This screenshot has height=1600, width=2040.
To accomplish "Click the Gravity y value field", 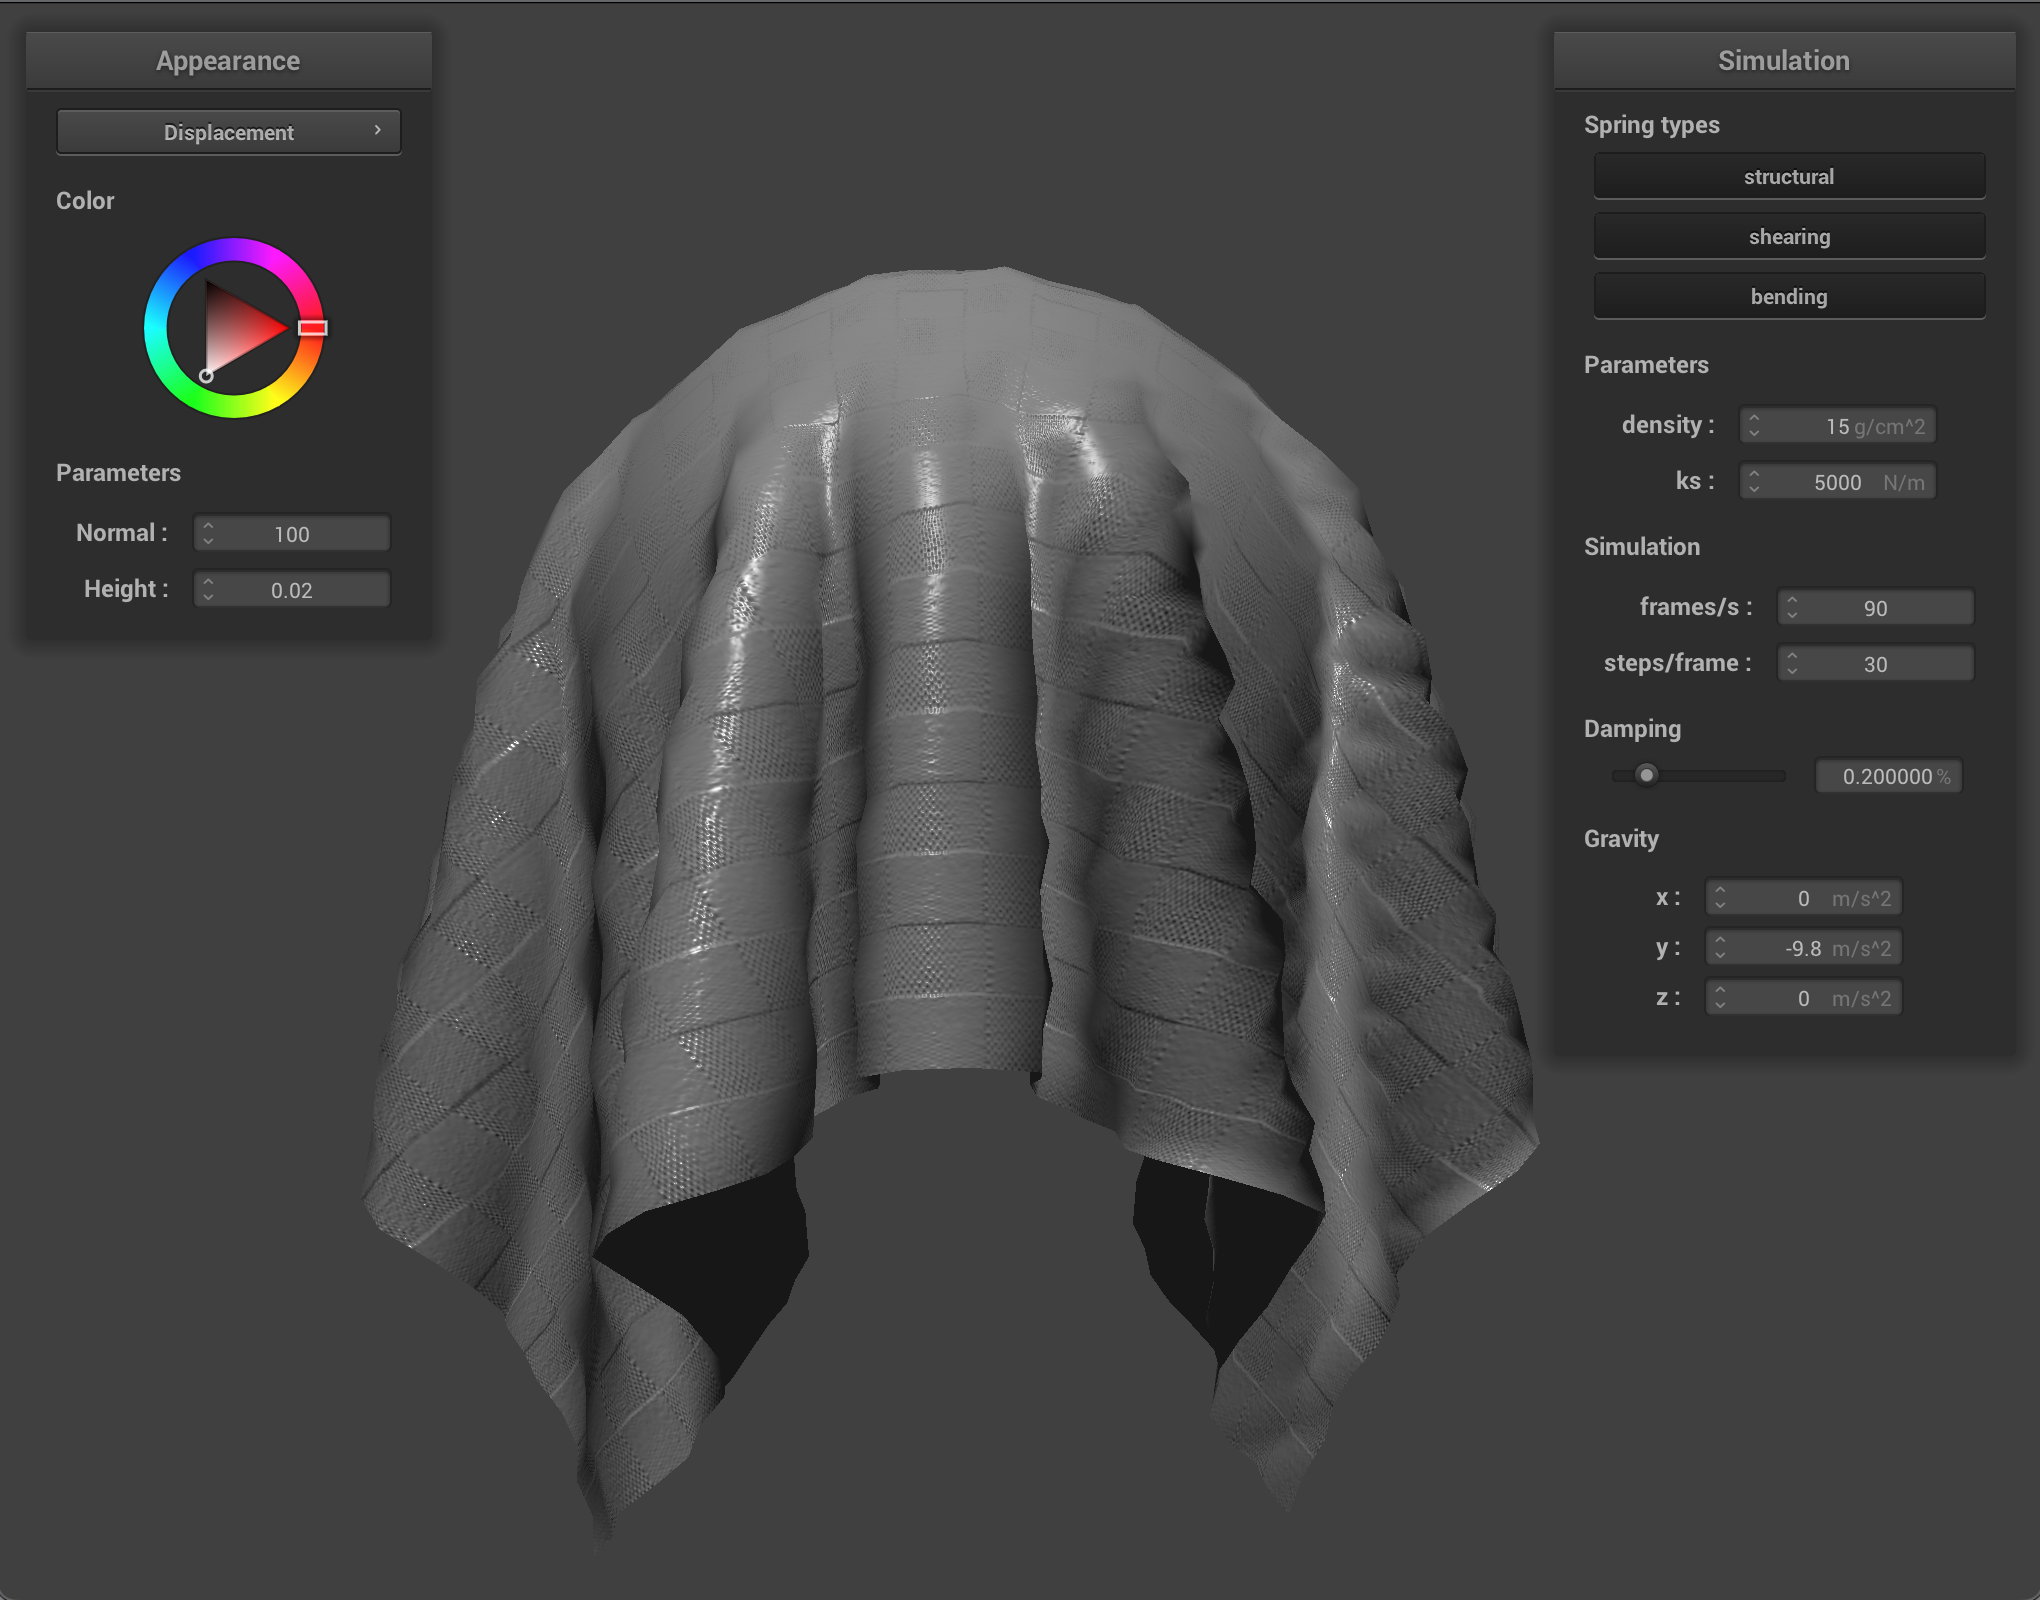I will [x=1804, y=947].
